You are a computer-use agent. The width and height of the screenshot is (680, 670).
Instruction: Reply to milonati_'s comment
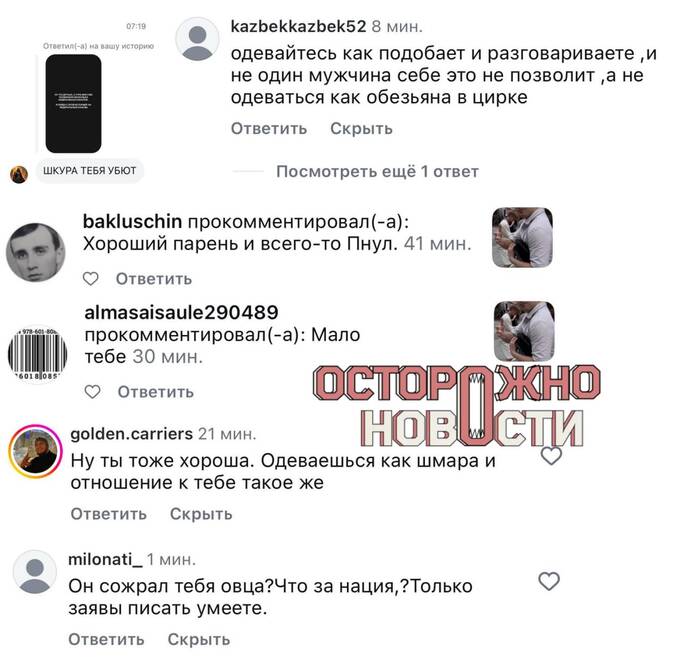point(106,639)
